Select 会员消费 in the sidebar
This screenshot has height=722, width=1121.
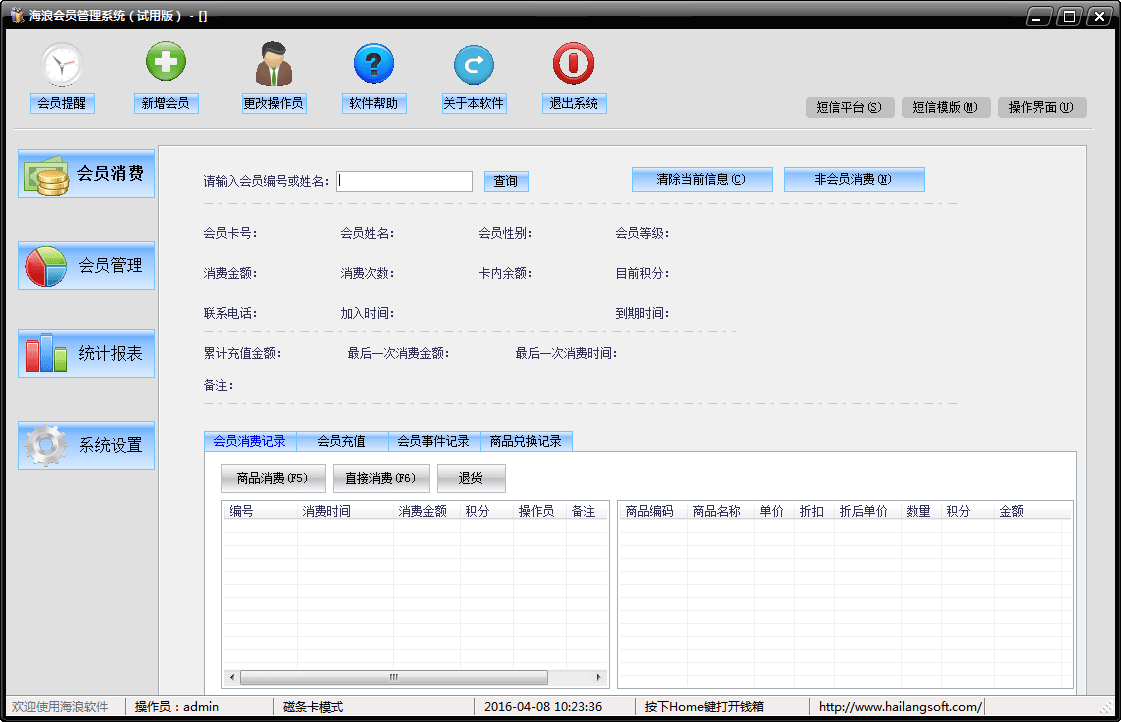pos(87,174)
